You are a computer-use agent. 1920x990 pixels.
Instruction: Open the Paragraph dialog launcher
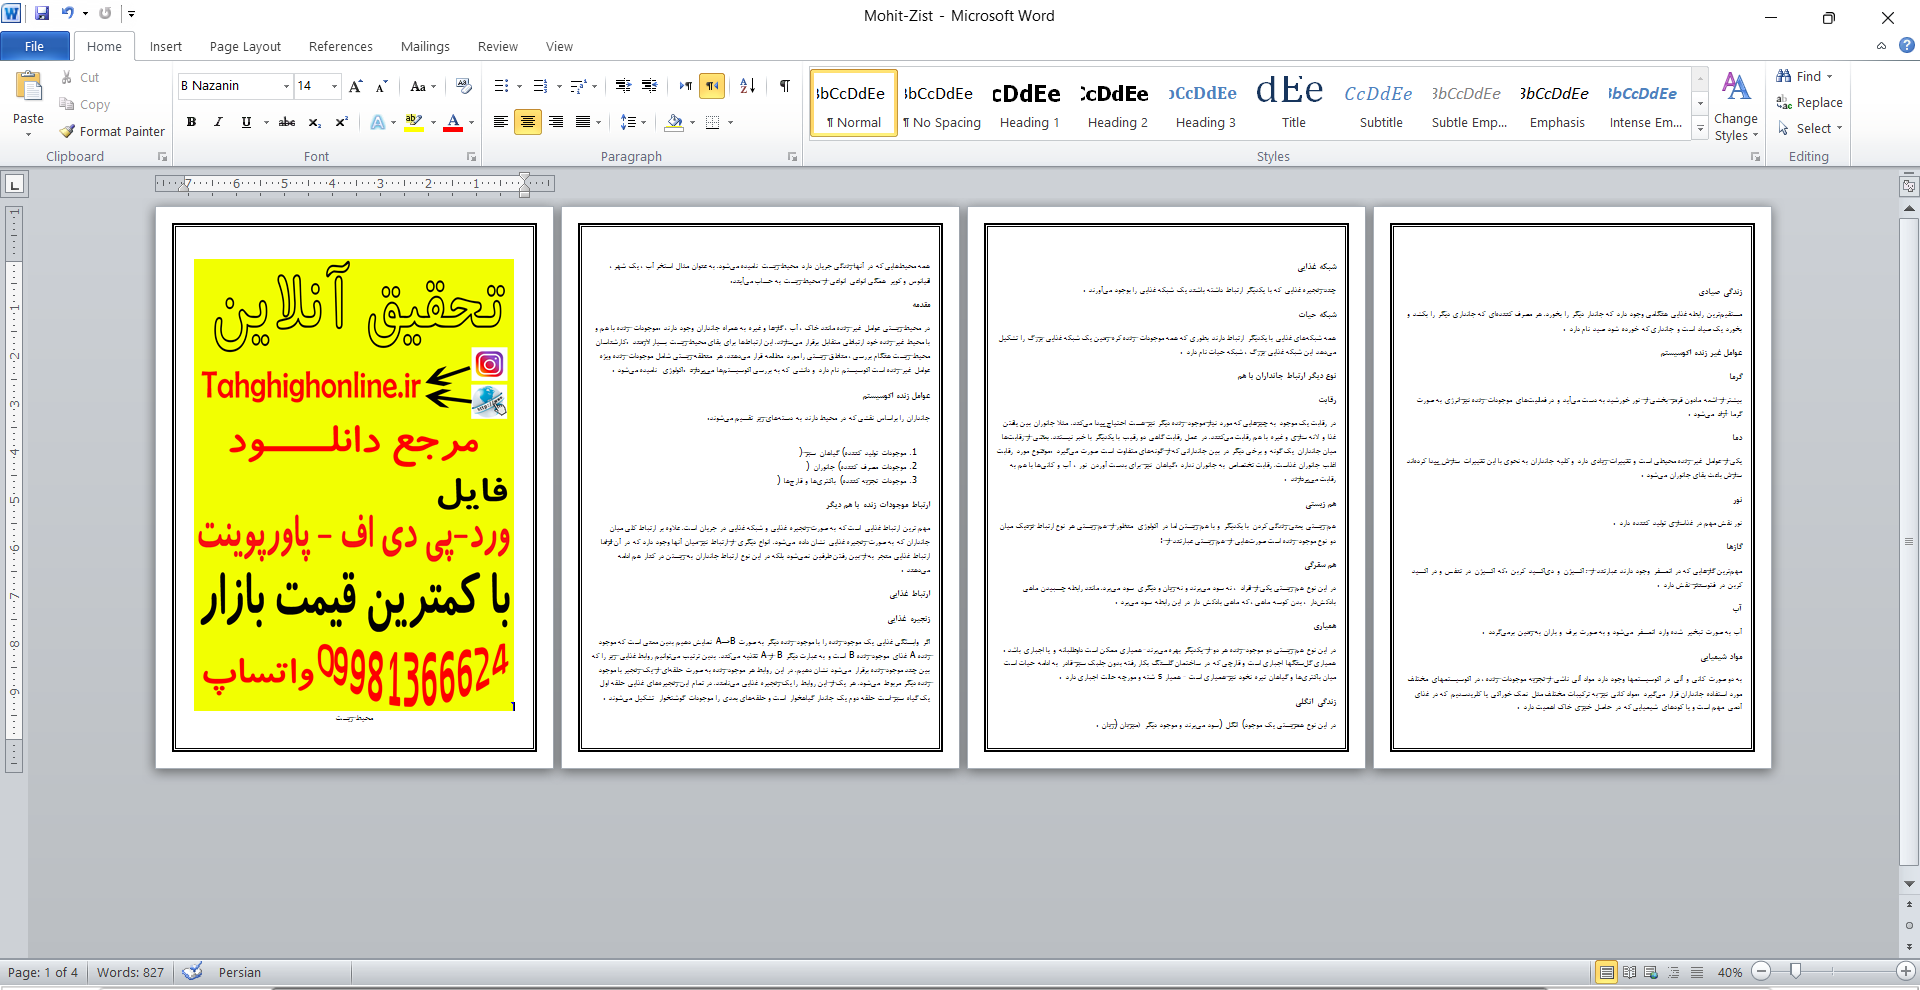(792, 157)
